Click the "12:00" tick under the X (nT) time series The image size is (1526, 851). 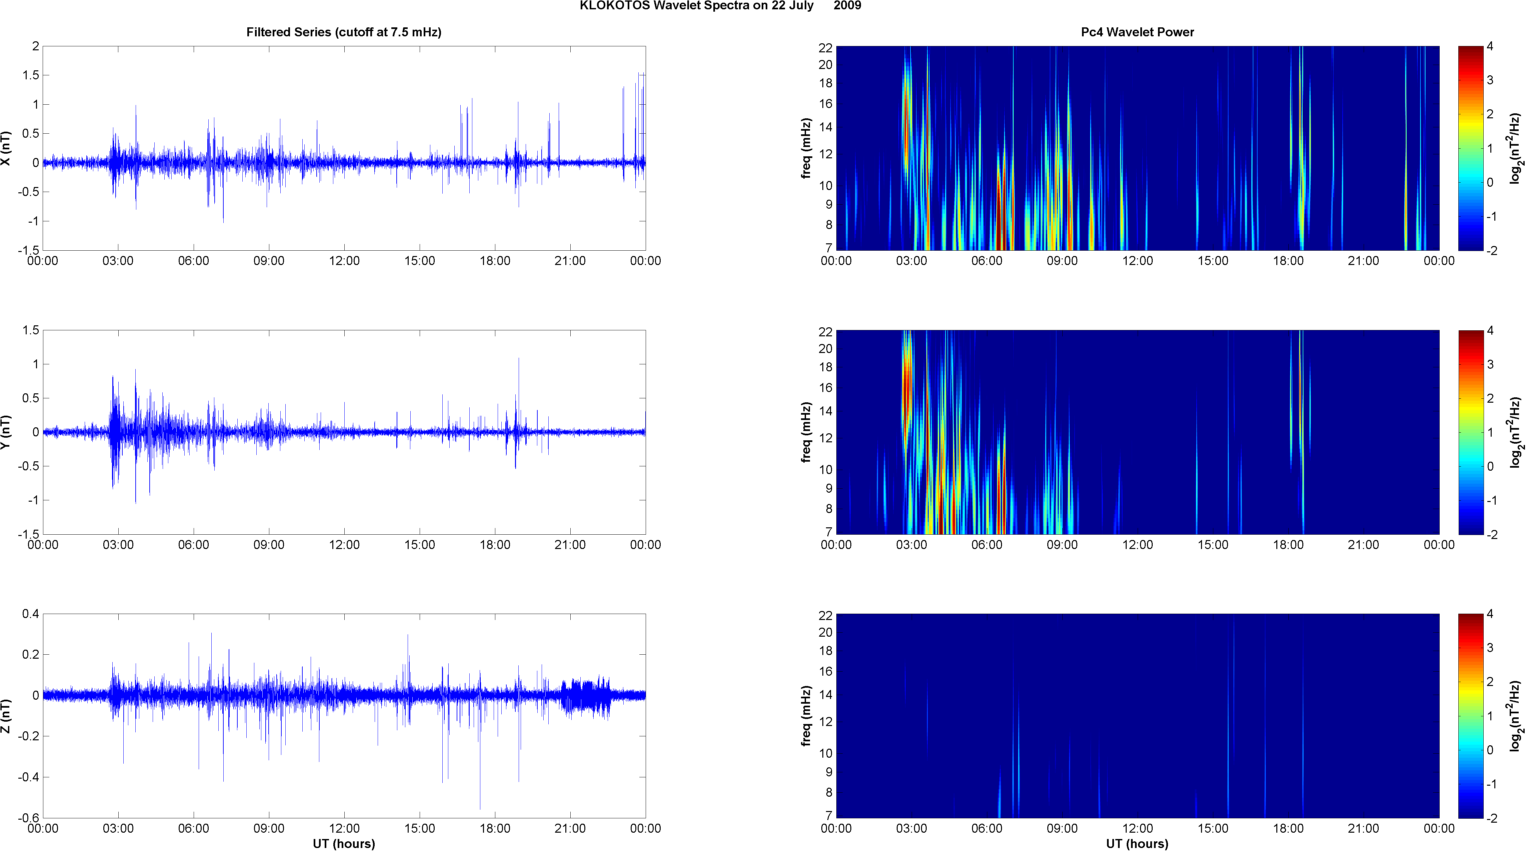click(344, 261)
